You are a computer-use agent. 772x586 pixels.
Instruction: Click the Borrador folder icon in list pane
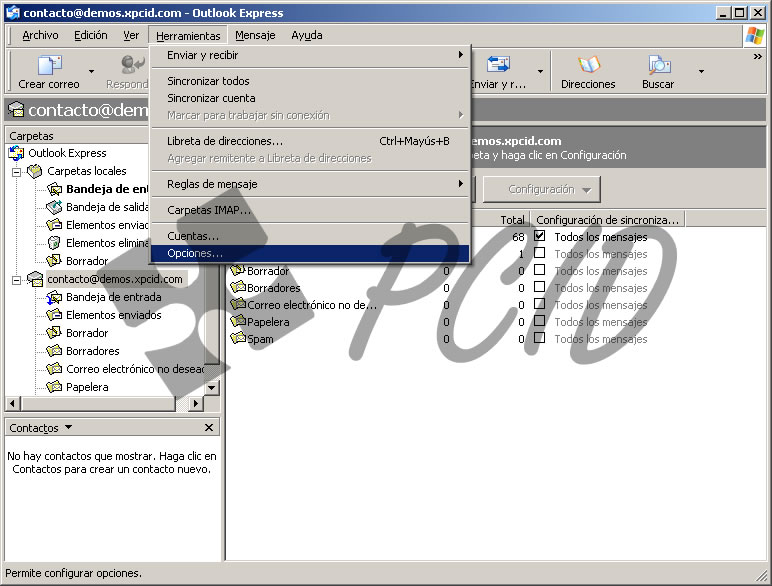tap(238, 270)
